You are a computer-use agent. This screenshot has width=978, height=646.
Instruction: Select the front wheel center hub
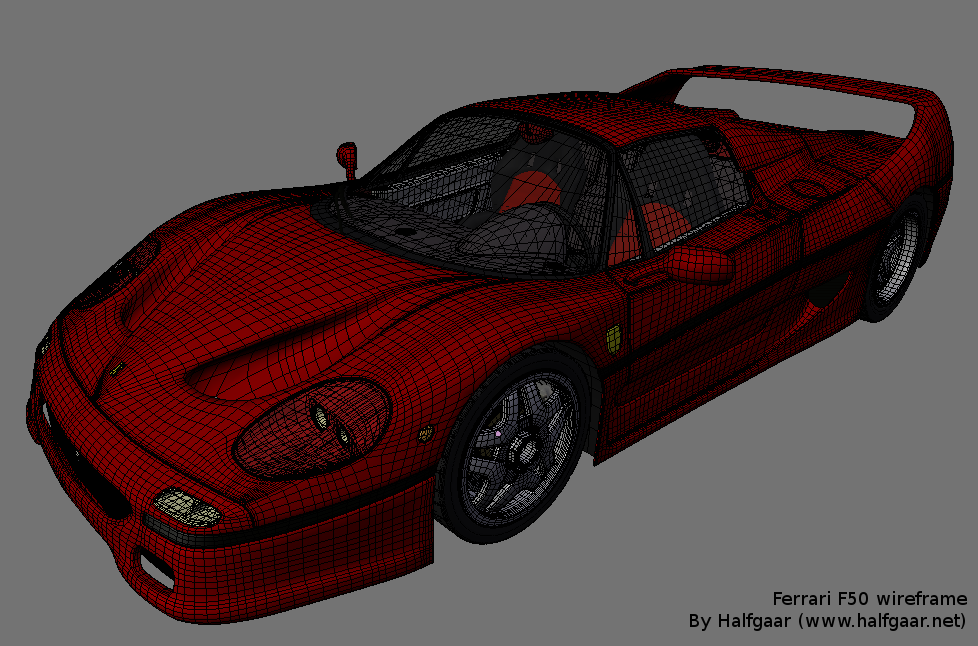[520, 451]
